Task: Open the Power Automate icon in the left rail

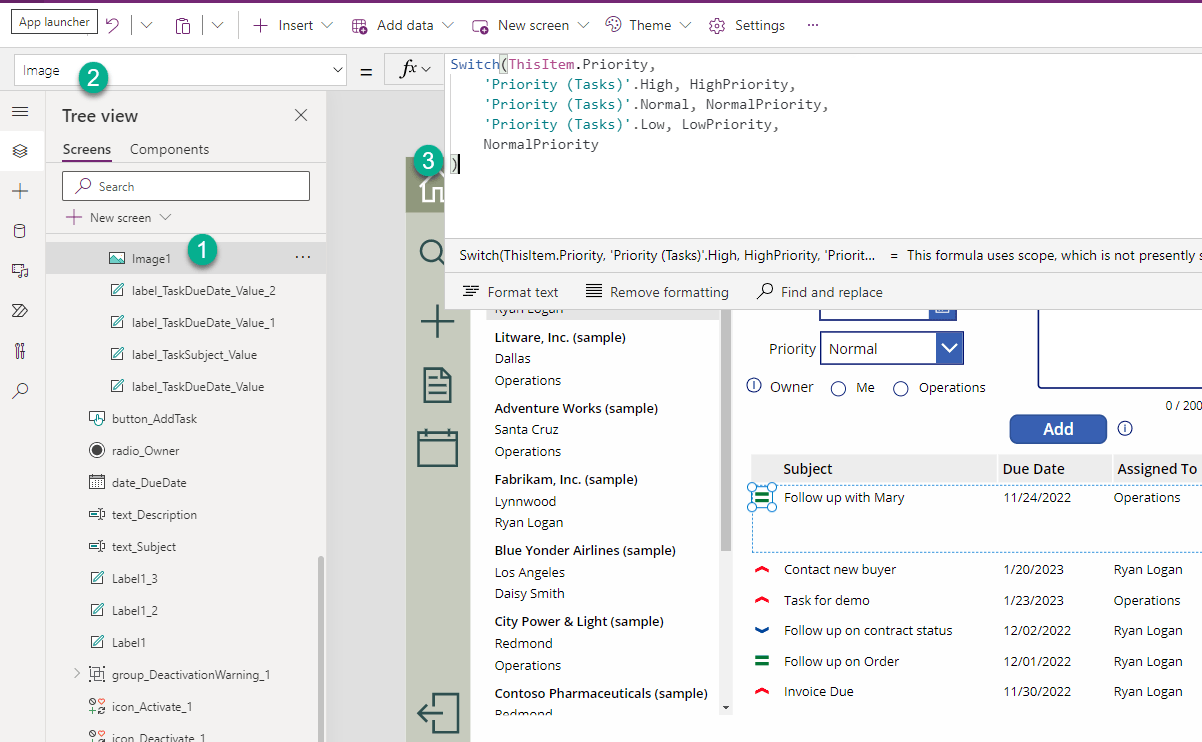Action: (x=20, y=311)
